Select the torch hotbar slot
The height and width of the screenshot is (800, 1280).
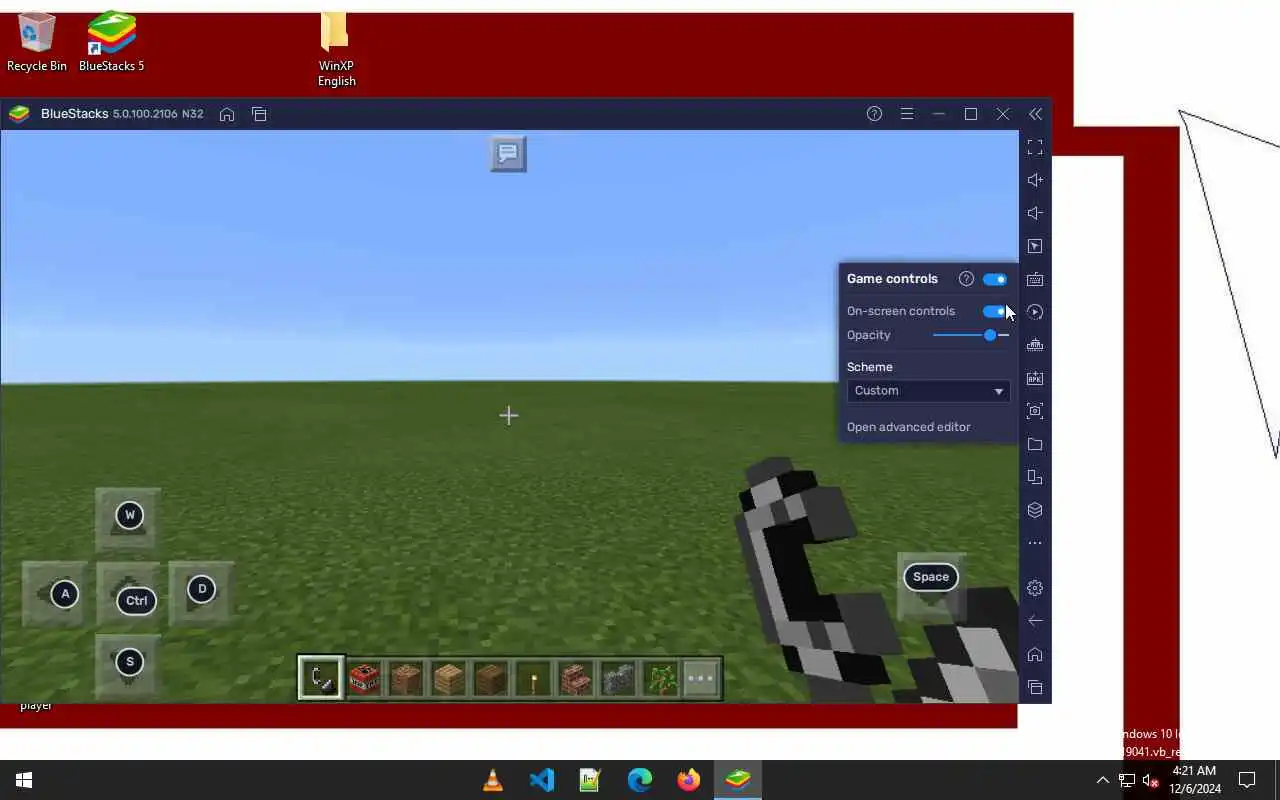point(533,679)
